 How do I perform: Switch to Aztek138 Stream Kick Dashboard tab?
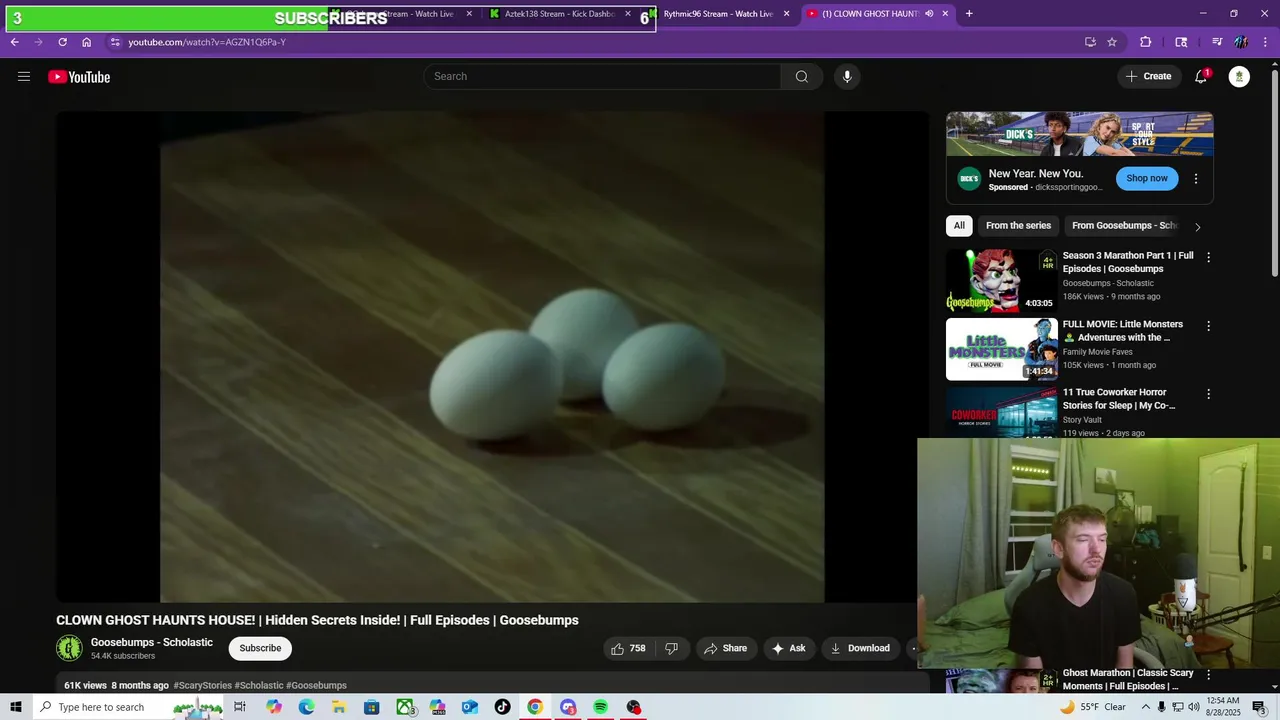tap(560, 14)
